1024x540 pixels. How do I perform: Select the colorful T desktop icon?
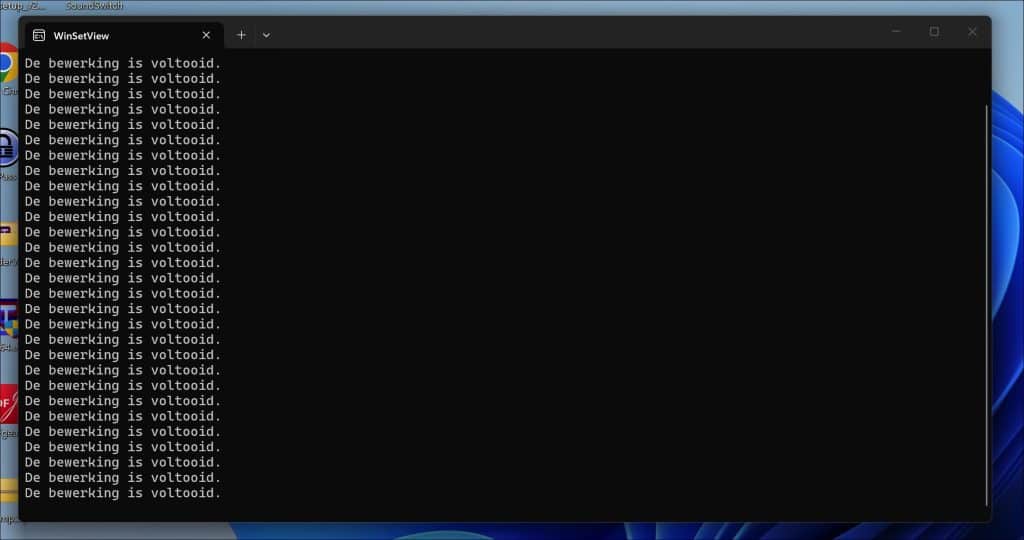pos(8,318)
